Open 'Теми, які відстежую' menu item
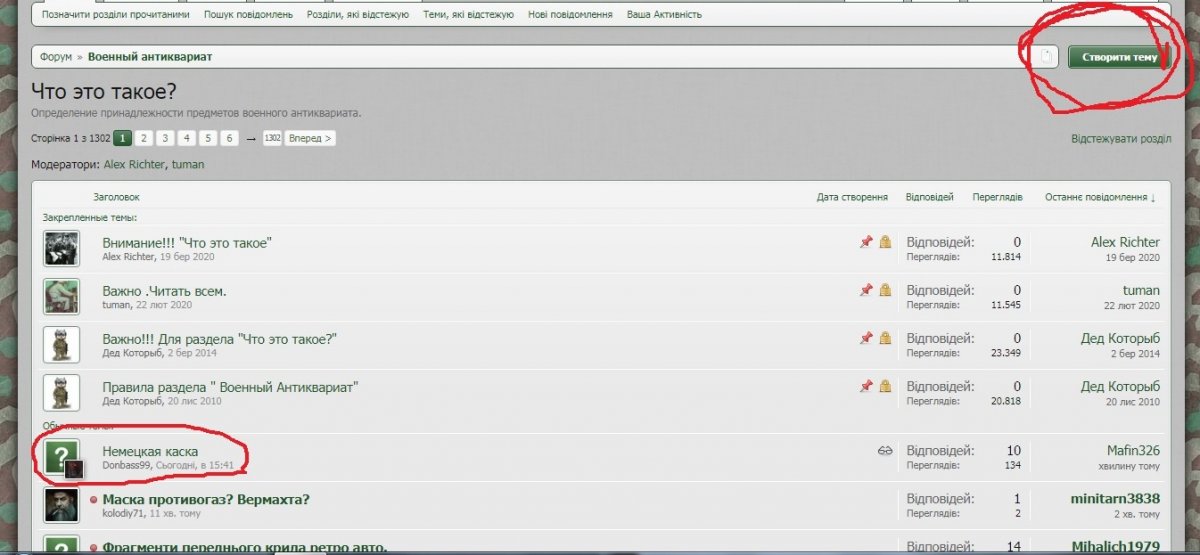1200x555 pixels. click(469, 15)
